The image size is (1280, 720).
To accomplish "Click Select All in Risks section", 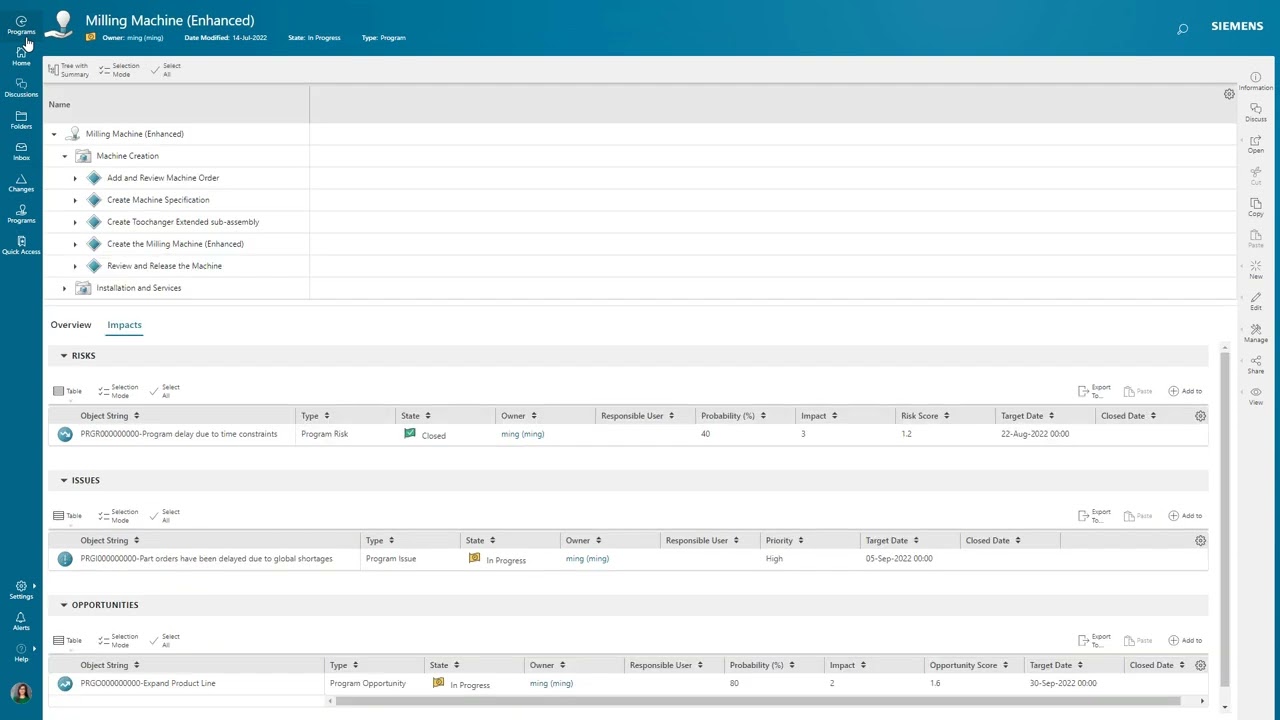I will pos(164,391).
